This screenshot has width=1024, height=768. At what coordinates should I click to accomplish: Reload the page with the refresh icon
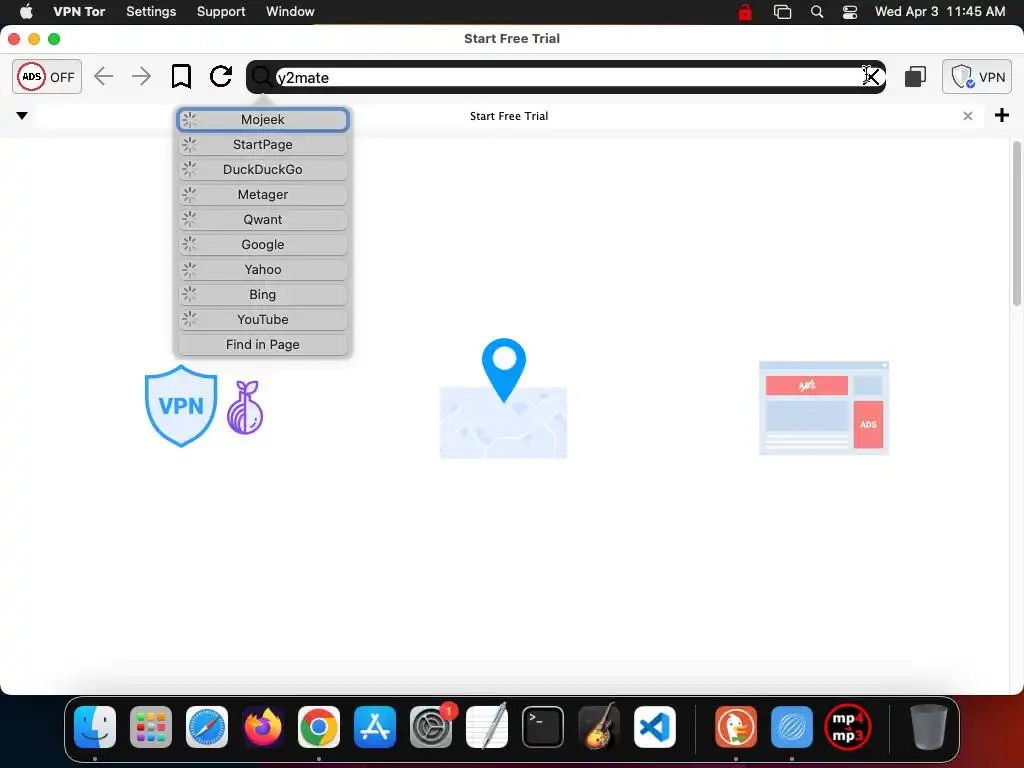[x=221, y=76]
